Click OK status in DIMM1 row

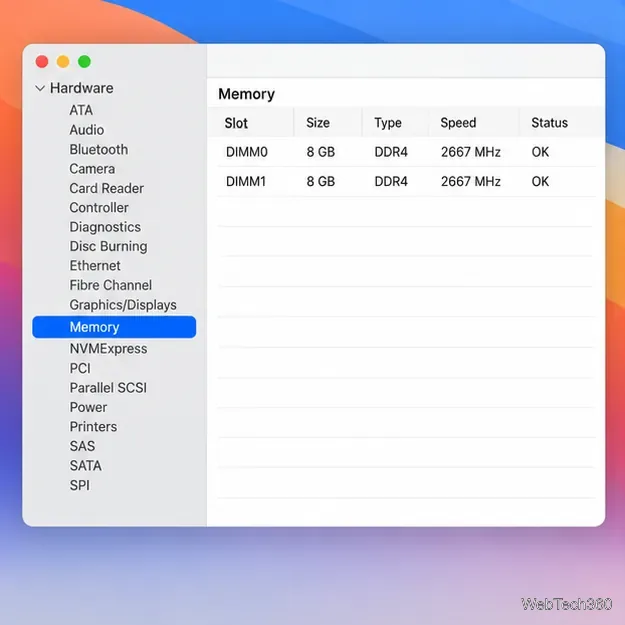tap(540, 181)
